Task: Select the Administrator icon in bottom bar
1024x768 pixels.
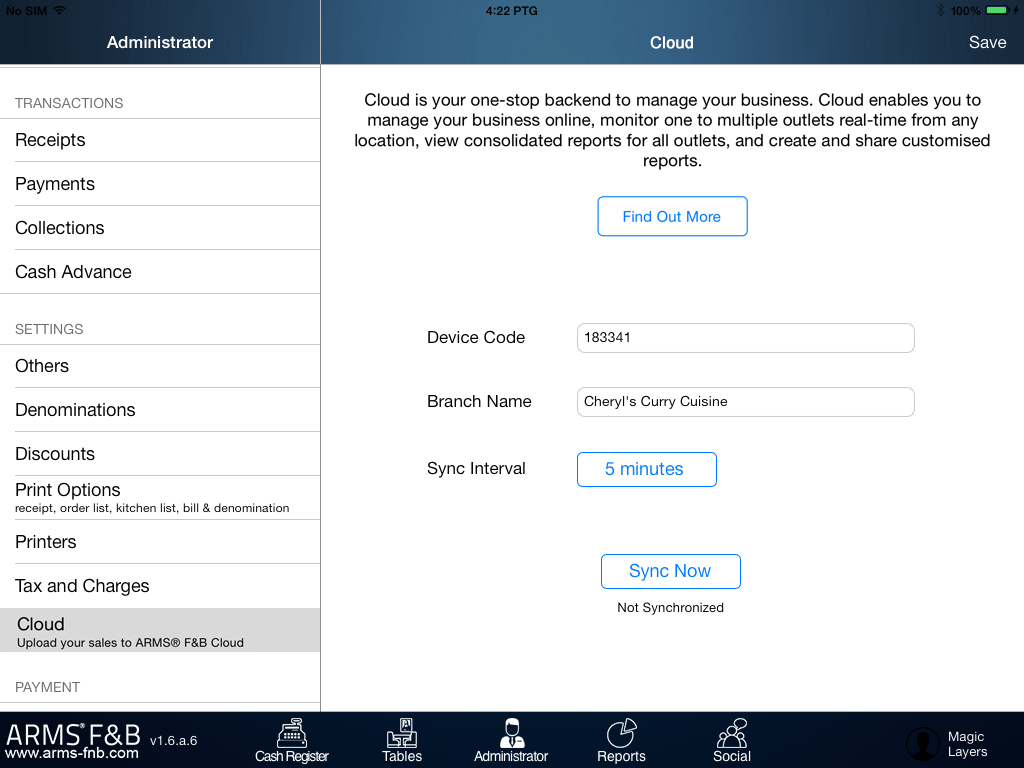Action: pos(511,733)
